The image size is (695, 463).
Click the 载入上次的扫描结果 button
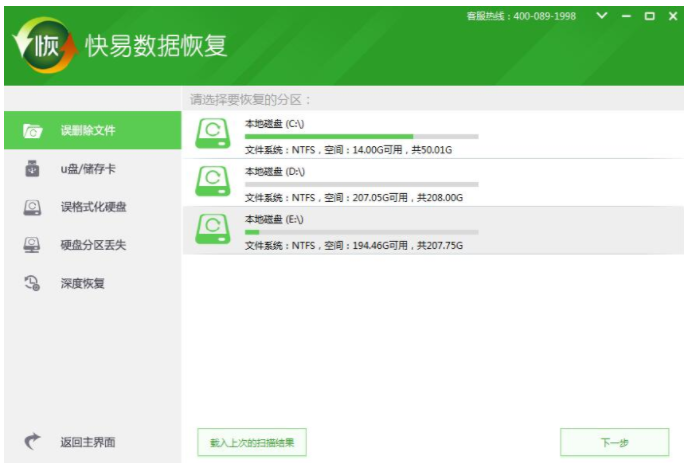(252, 442)
